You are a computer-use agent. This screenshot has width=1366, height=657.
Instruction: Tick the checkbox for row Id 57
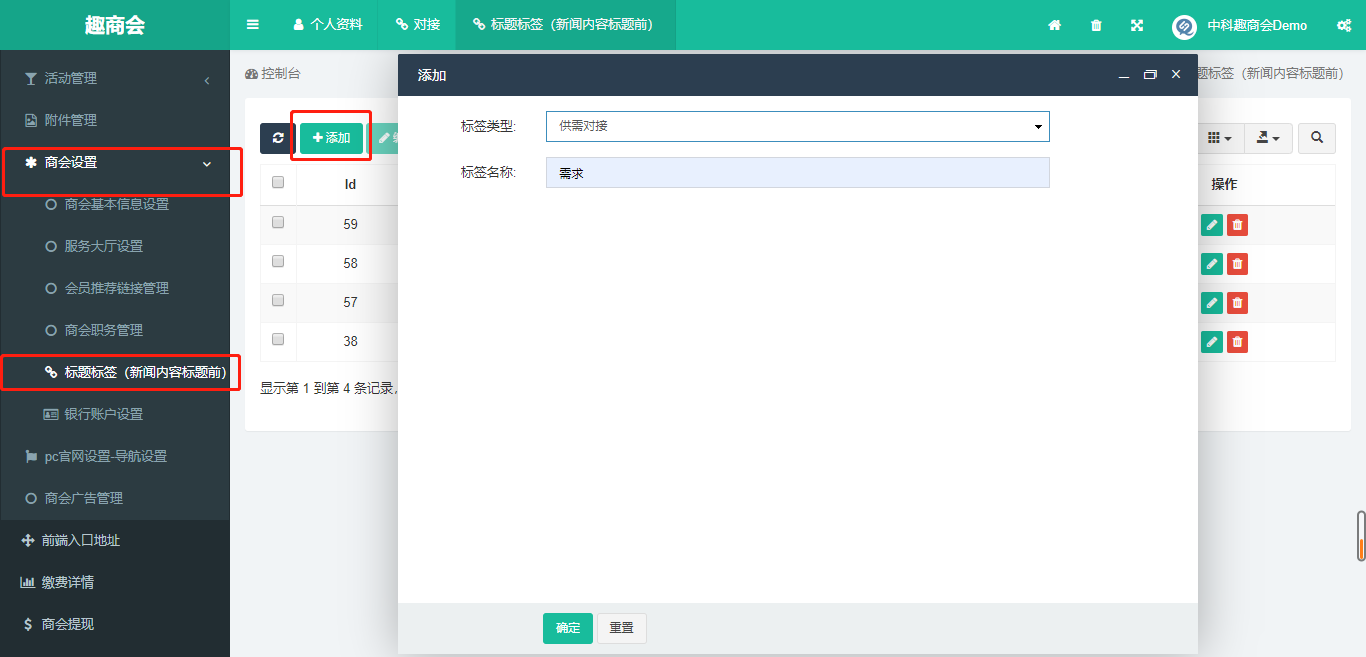(x=278, y=301)
